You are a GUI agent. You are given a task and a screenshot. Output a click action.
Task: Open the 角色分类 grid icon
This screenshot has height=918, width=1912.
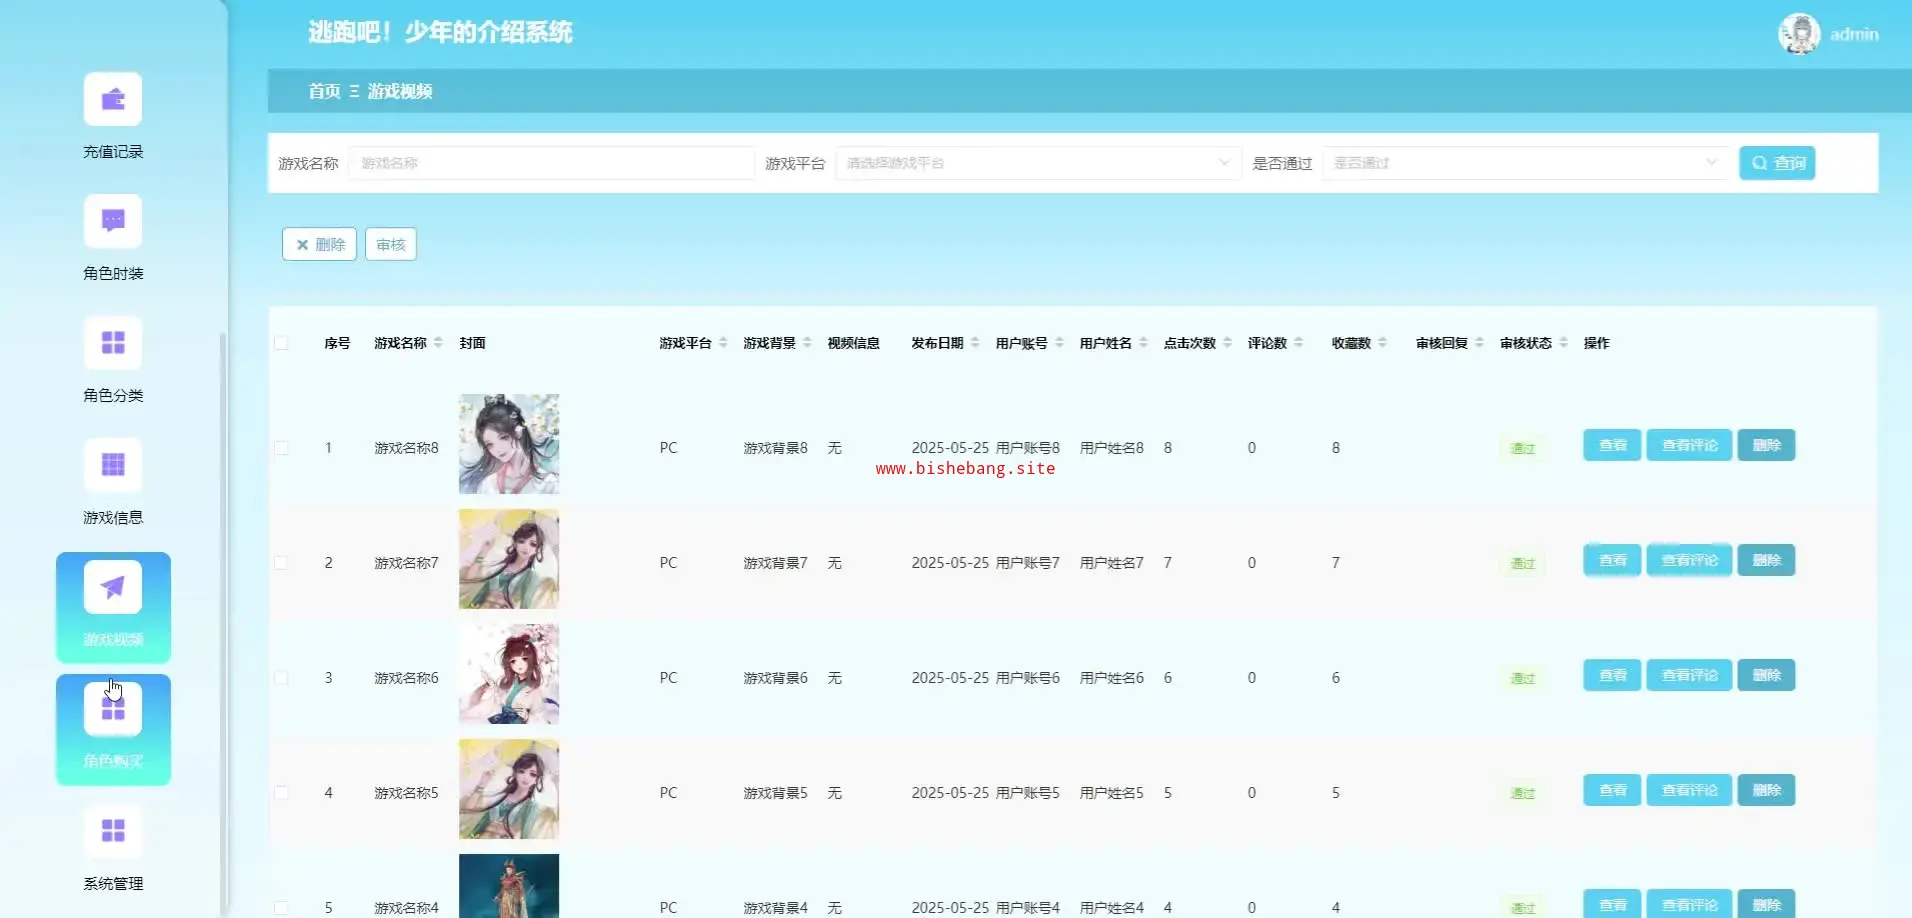pos(113,343)
